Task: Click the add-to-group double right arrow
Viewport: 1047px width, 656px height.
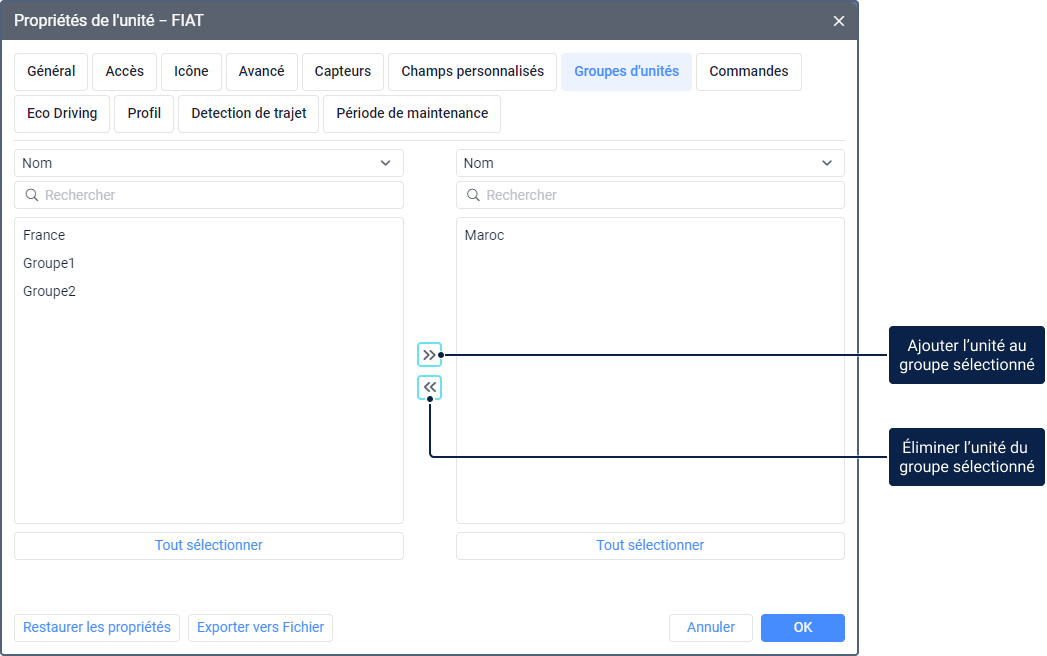Action: [429, 355]
